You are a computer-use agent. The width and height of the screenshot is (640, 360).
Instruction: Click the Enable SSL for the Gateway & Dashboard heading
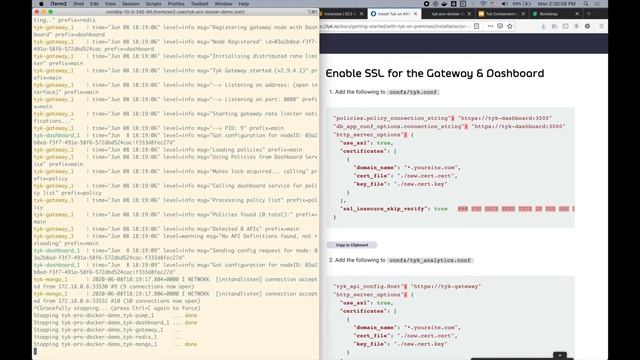[x=435, y=73]
